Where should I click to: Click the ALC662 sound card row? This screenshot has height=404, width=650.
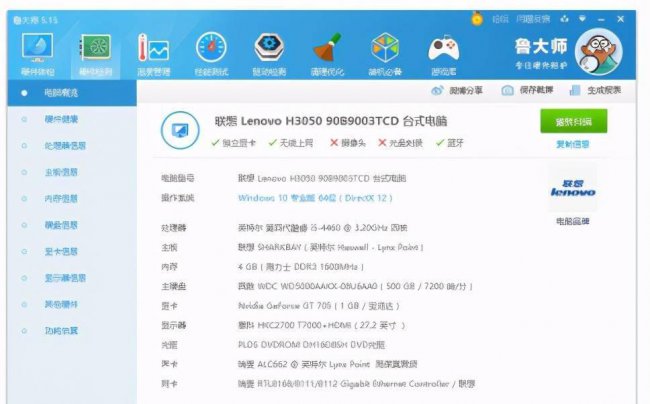point(327,364)
